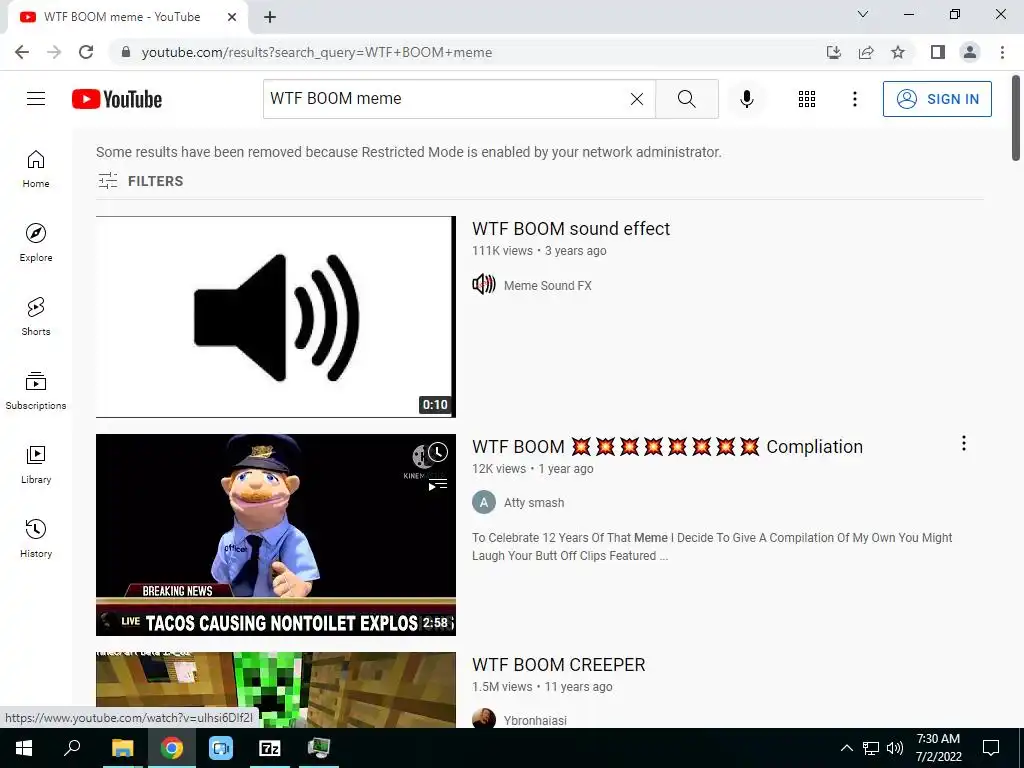Viewport: 1024px width, 768px height.
Task: Open YouTube settings three-dot menu
Action: tap(854, 99)
